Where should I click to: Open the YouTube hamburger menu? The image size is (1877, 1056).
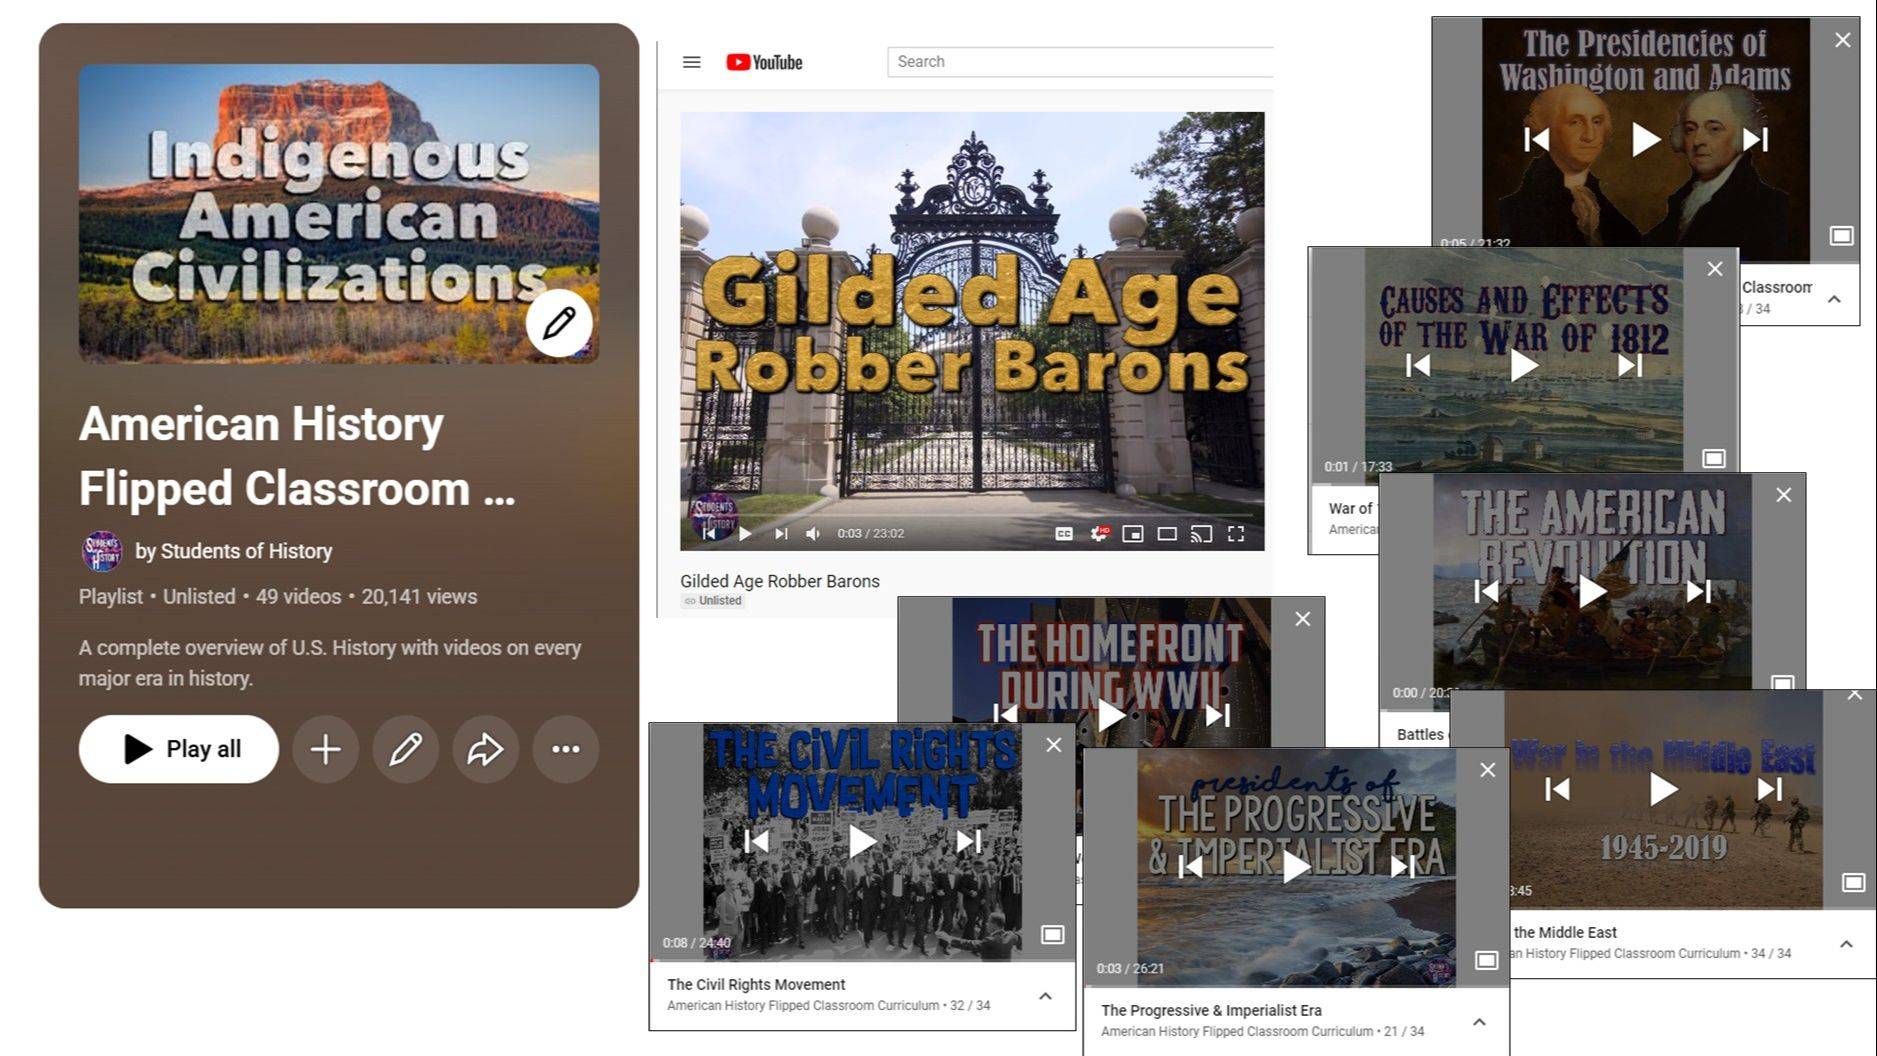tap(691, 62)
